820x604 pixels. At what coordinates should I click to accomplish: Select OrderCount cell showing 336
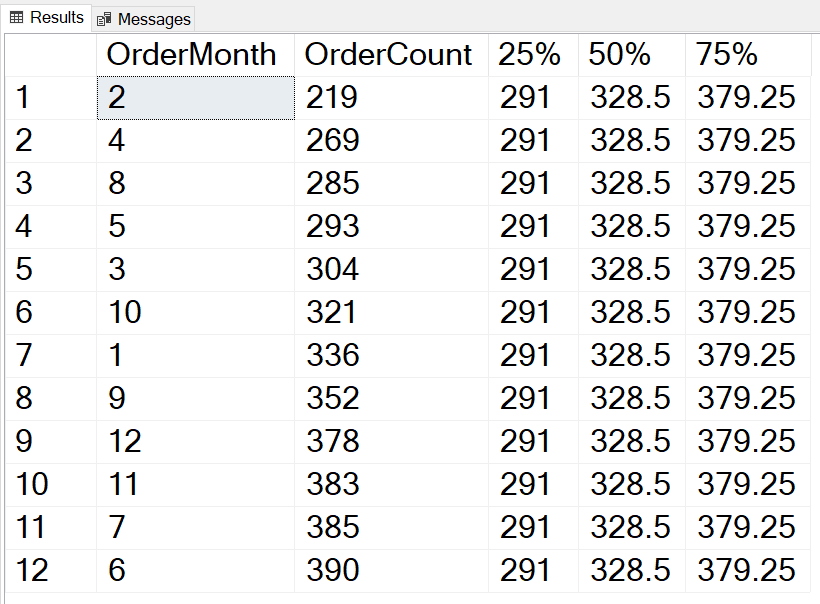click(x=390, y=355)
